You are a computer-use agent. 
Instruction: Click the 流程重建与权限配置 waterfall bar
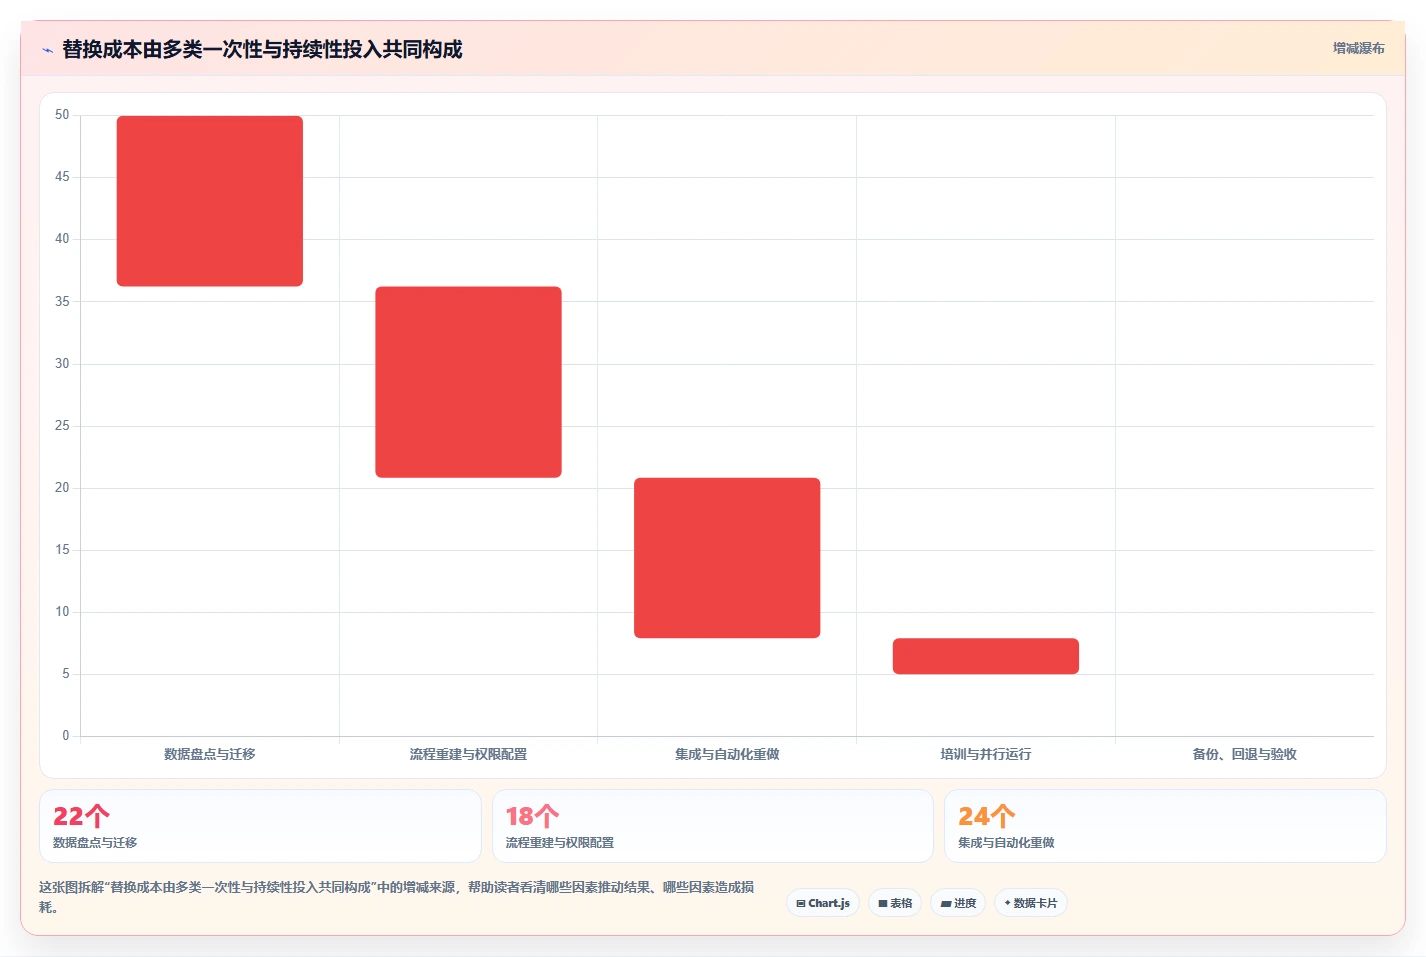click(468, 382)
